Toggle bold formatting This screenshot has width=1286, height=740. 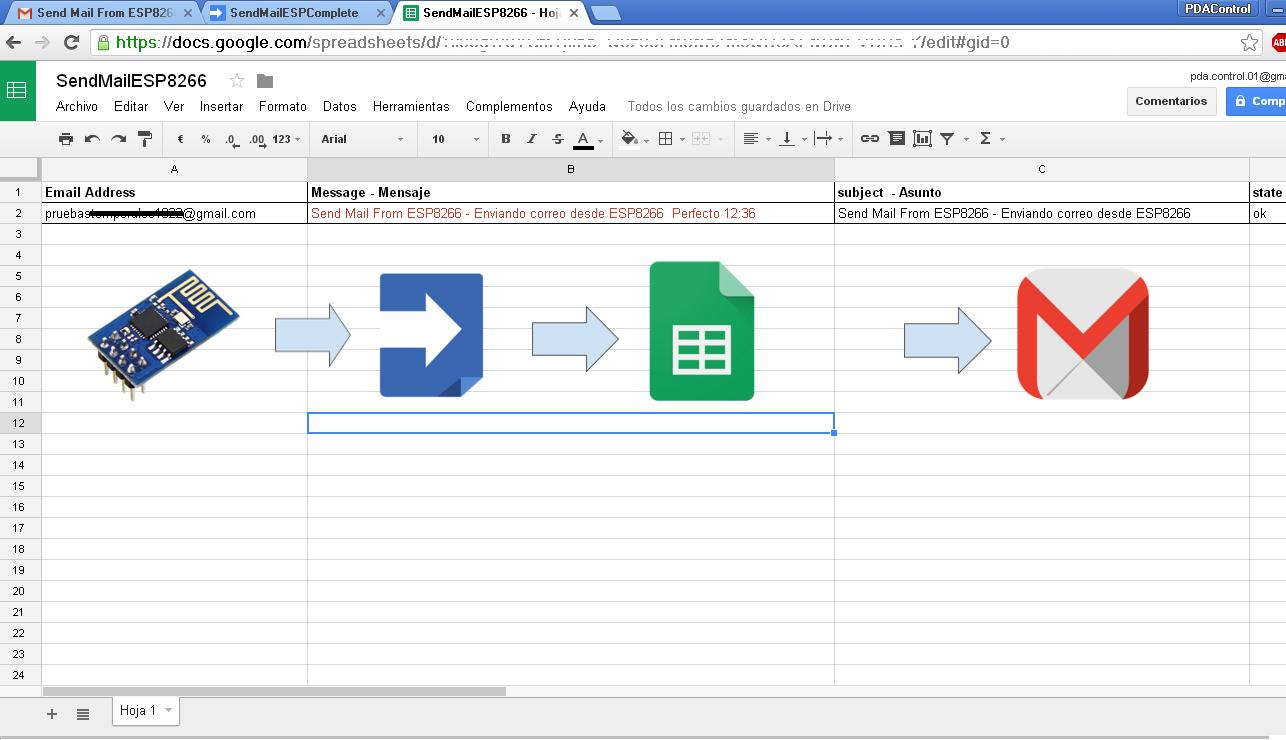[x=505, y=139]
